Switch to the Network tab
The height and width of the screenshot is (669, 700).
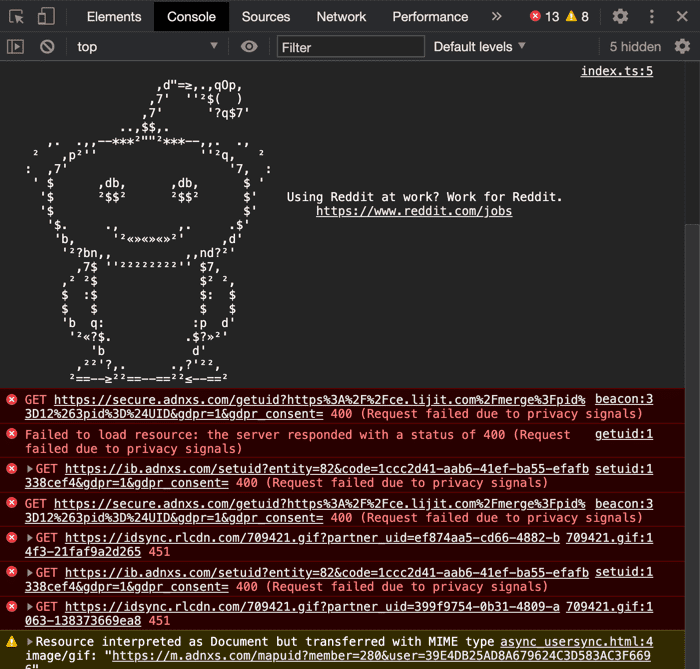(x=341, y=17)
